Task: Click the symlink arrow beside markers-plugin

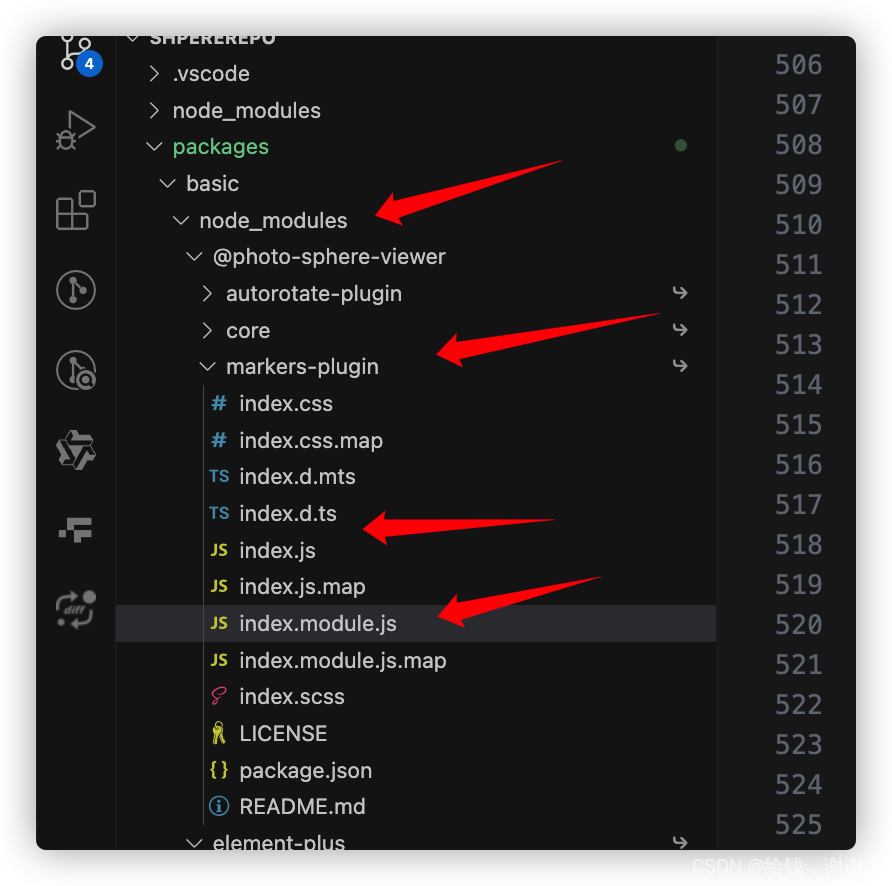Action: pos(680,366)
